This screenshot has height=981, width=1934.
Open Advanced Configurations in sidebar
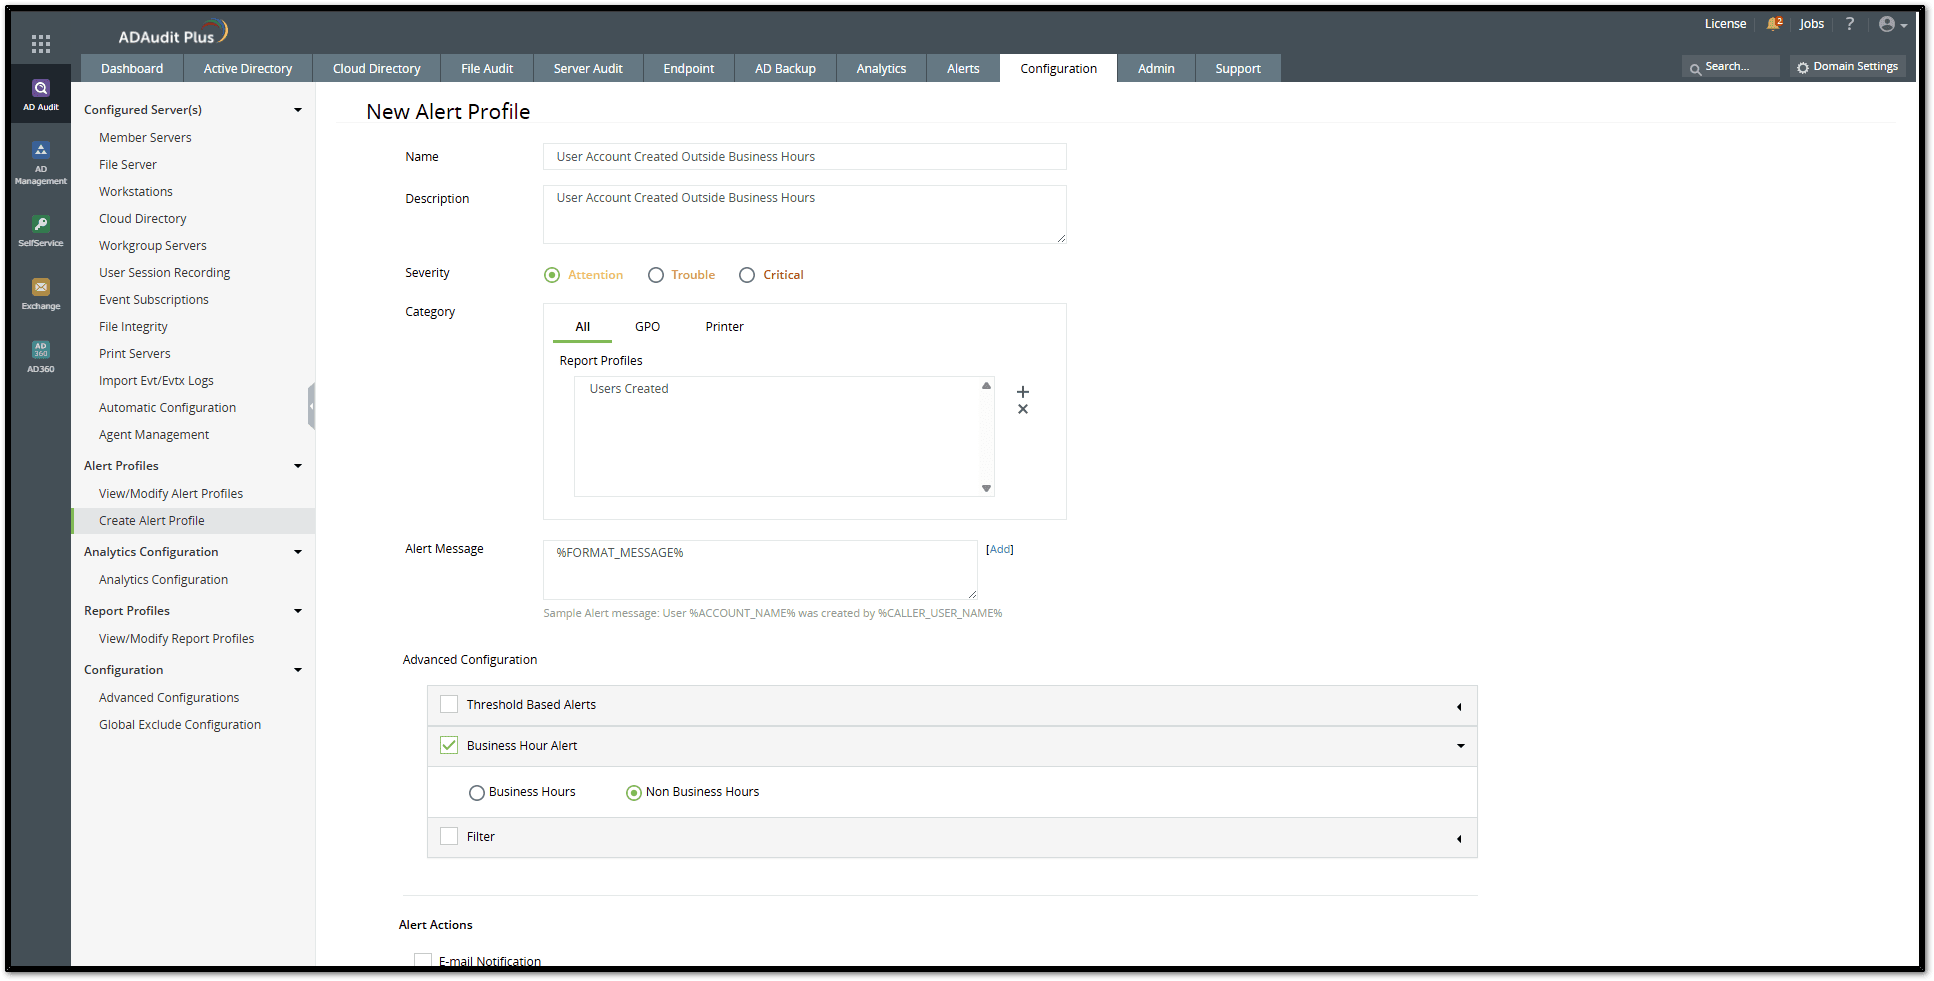click(169, 698)
